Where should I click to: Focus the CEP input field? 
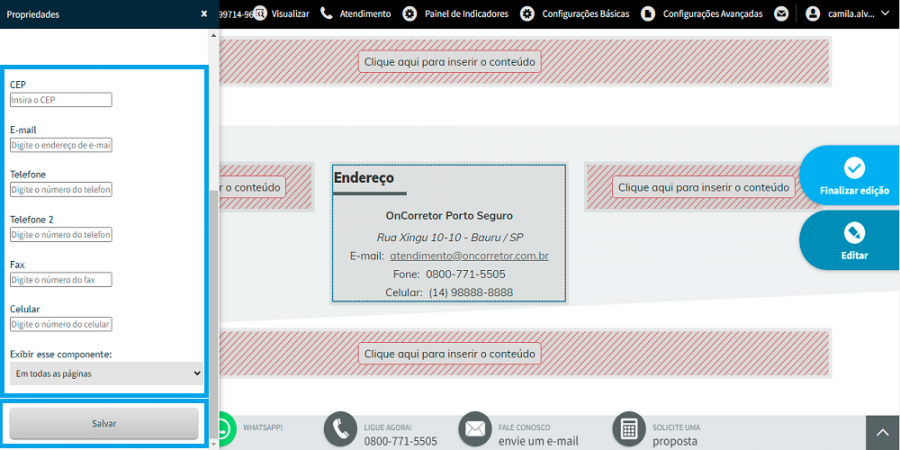coord(61,100)
